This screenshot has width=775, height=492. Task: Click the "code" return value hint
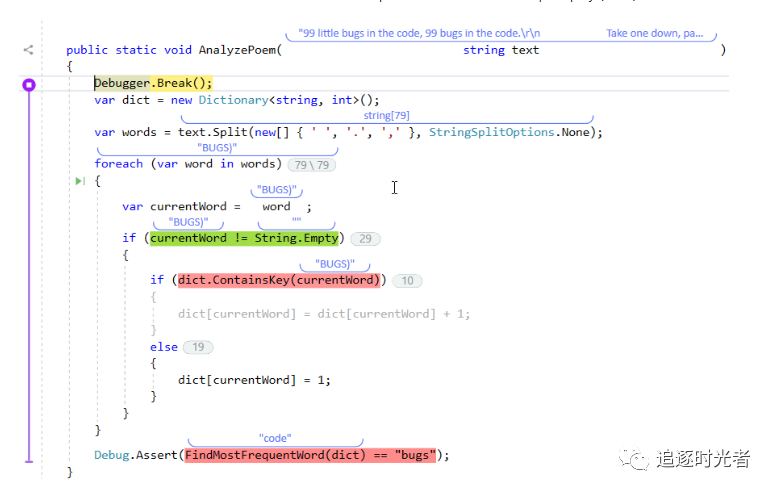tap(275, 438)
